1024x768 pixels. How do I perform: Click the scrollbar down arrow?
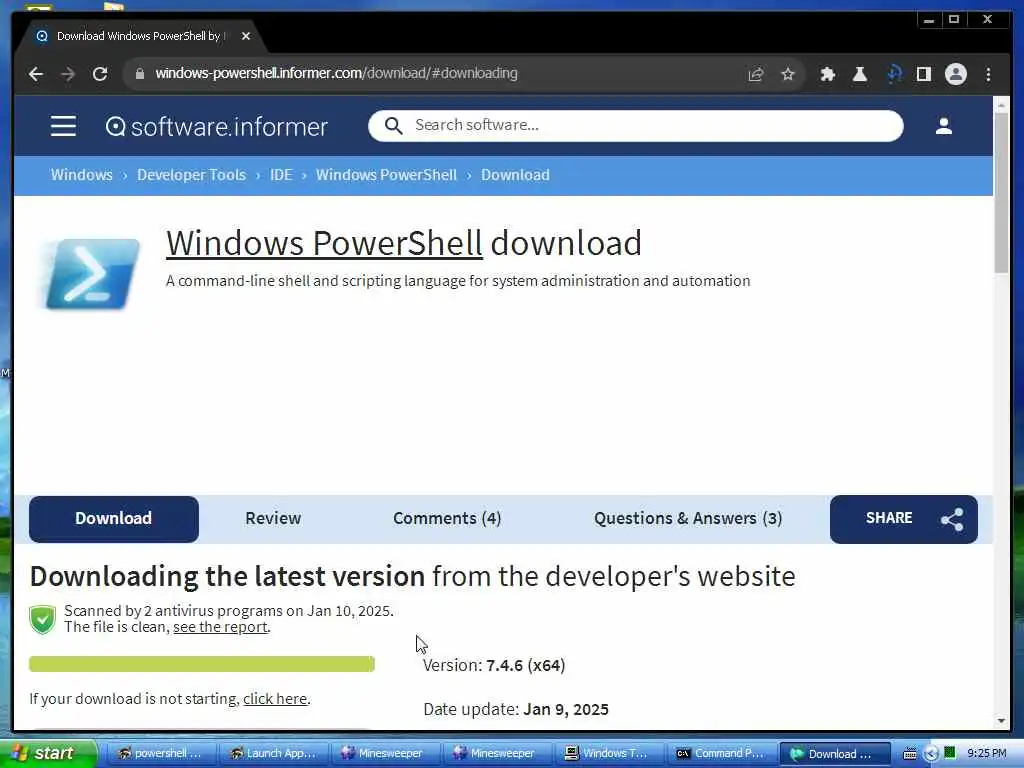coord(1002,721)
